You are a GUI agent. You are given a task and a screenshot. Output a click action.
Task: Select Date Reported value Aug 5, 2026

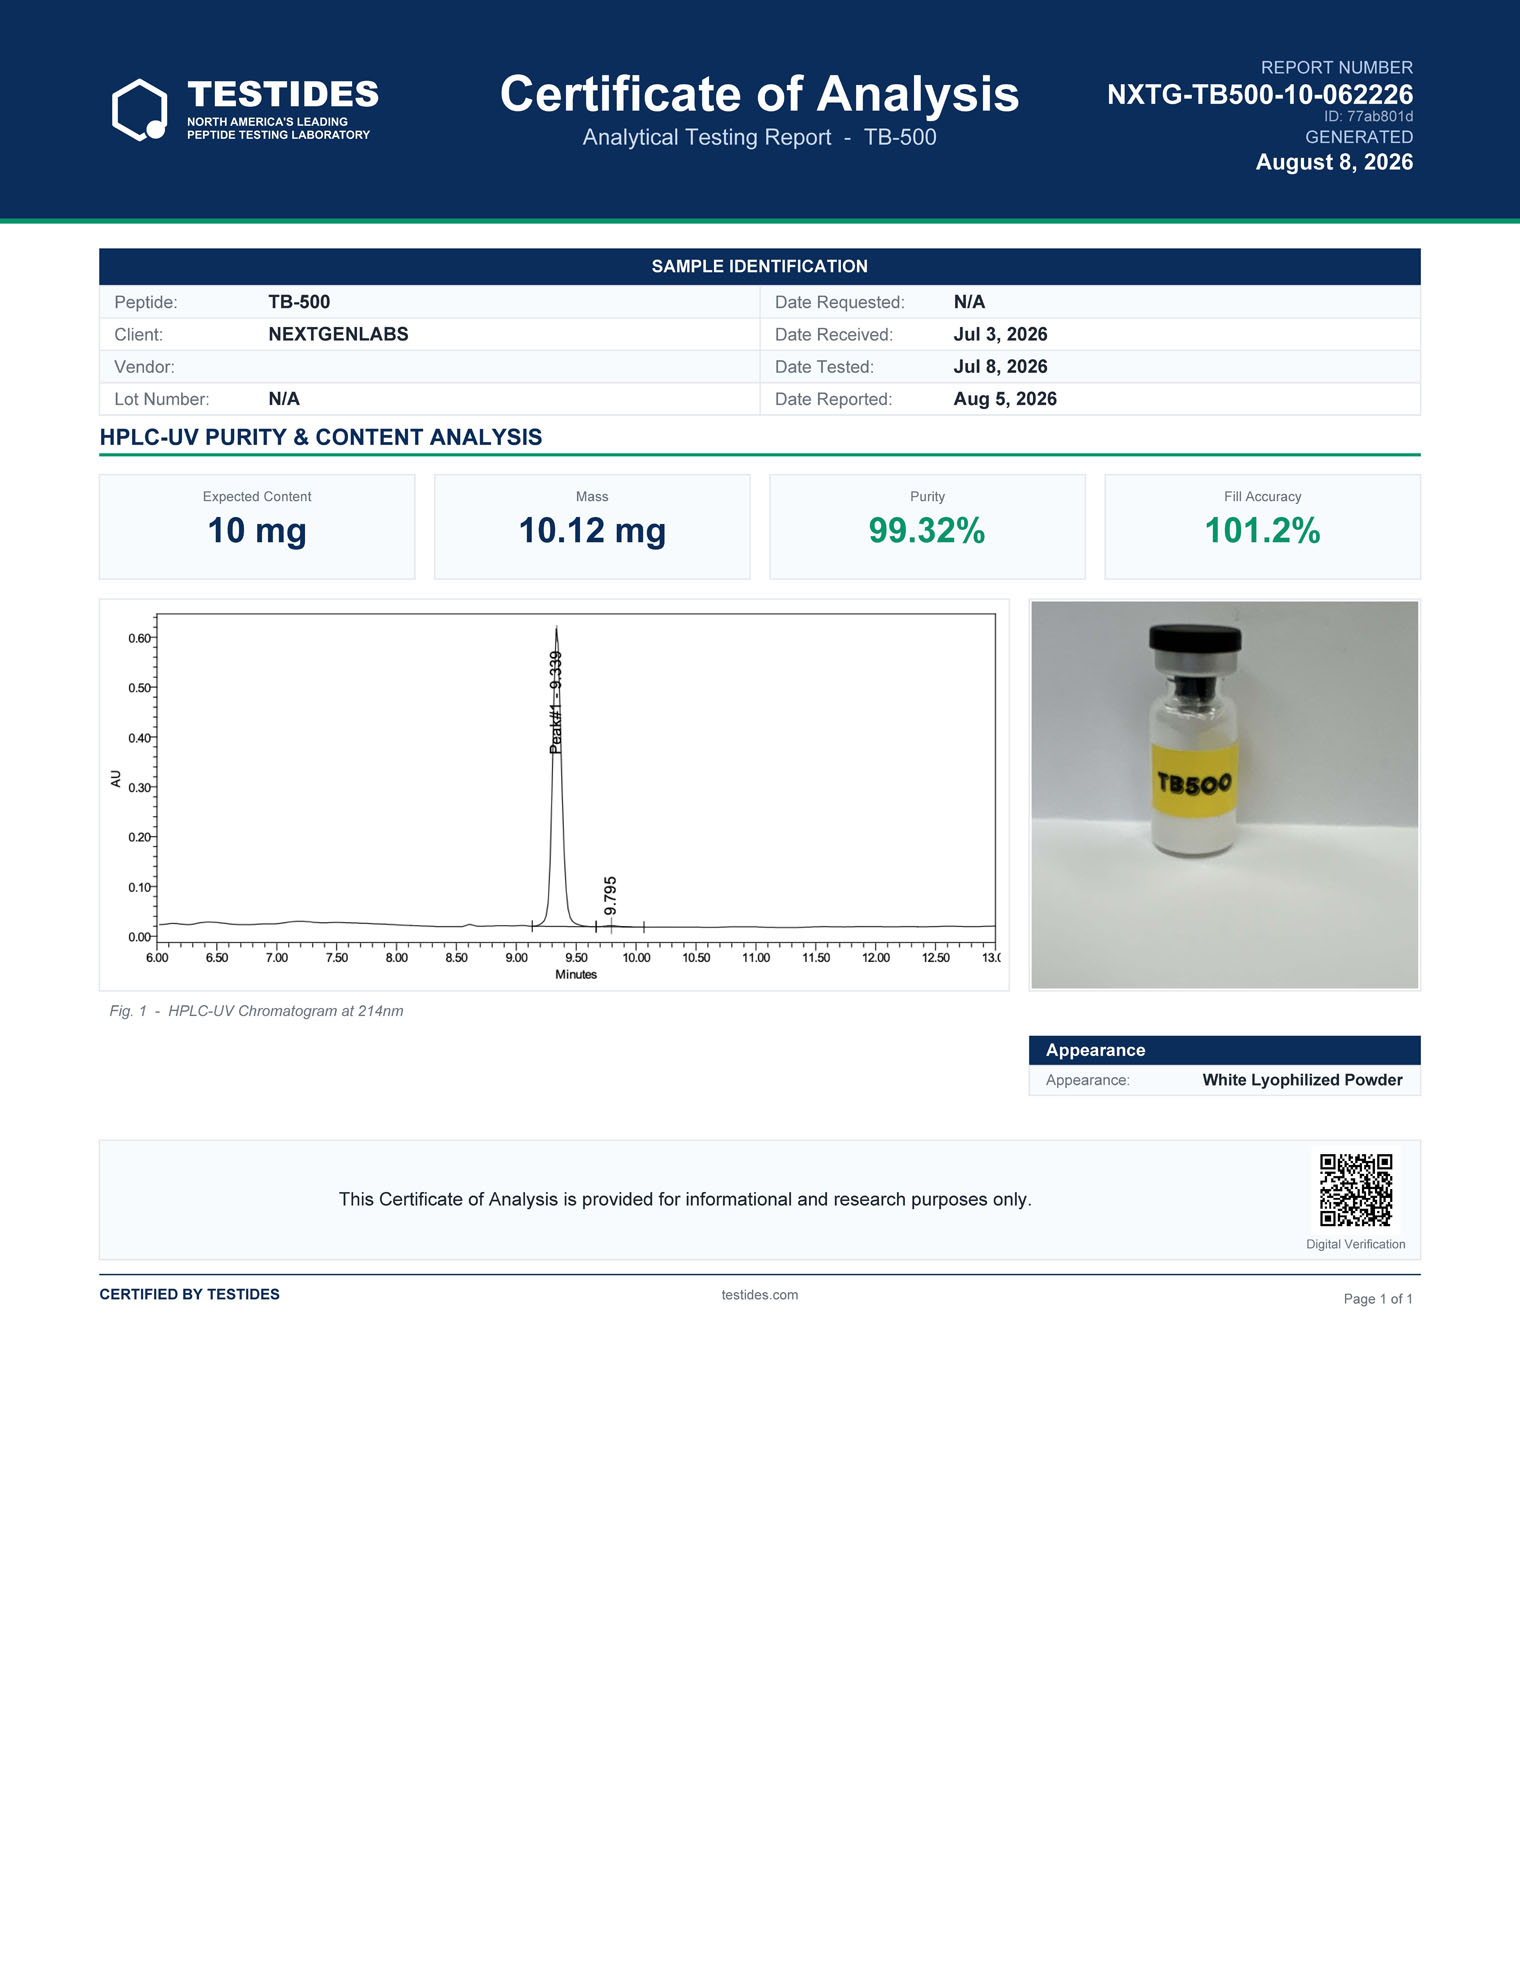pyautogui.click(x=1005, y=399)
